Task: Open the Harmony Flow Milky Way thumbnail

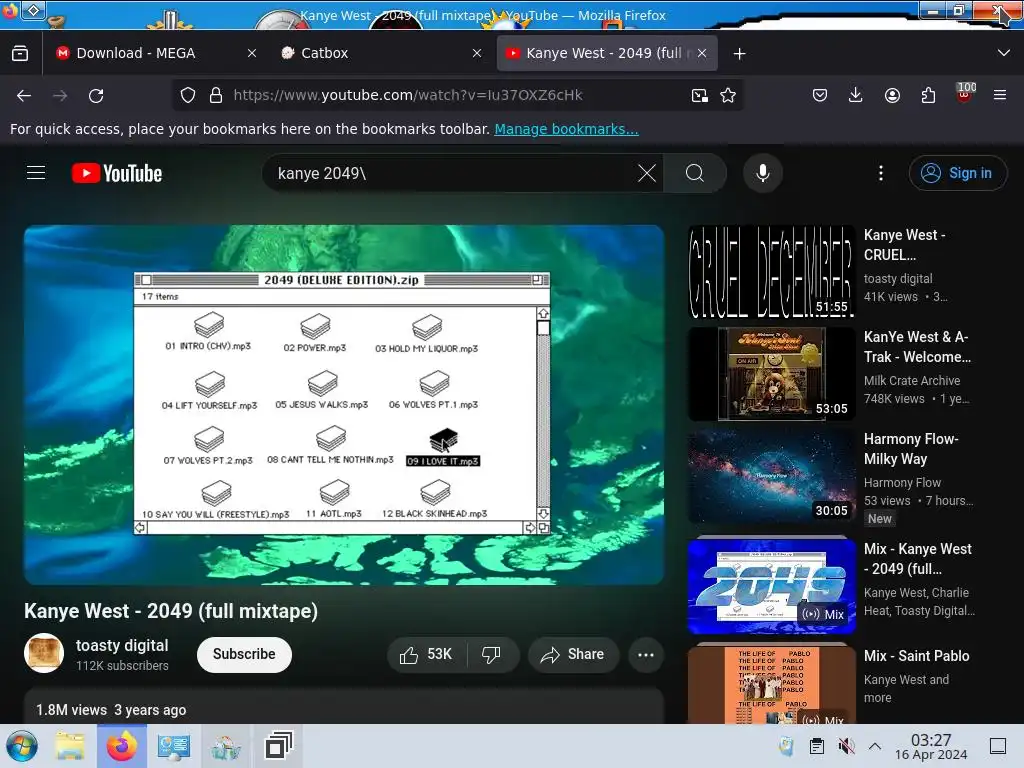Action: (x=771, y=476)
